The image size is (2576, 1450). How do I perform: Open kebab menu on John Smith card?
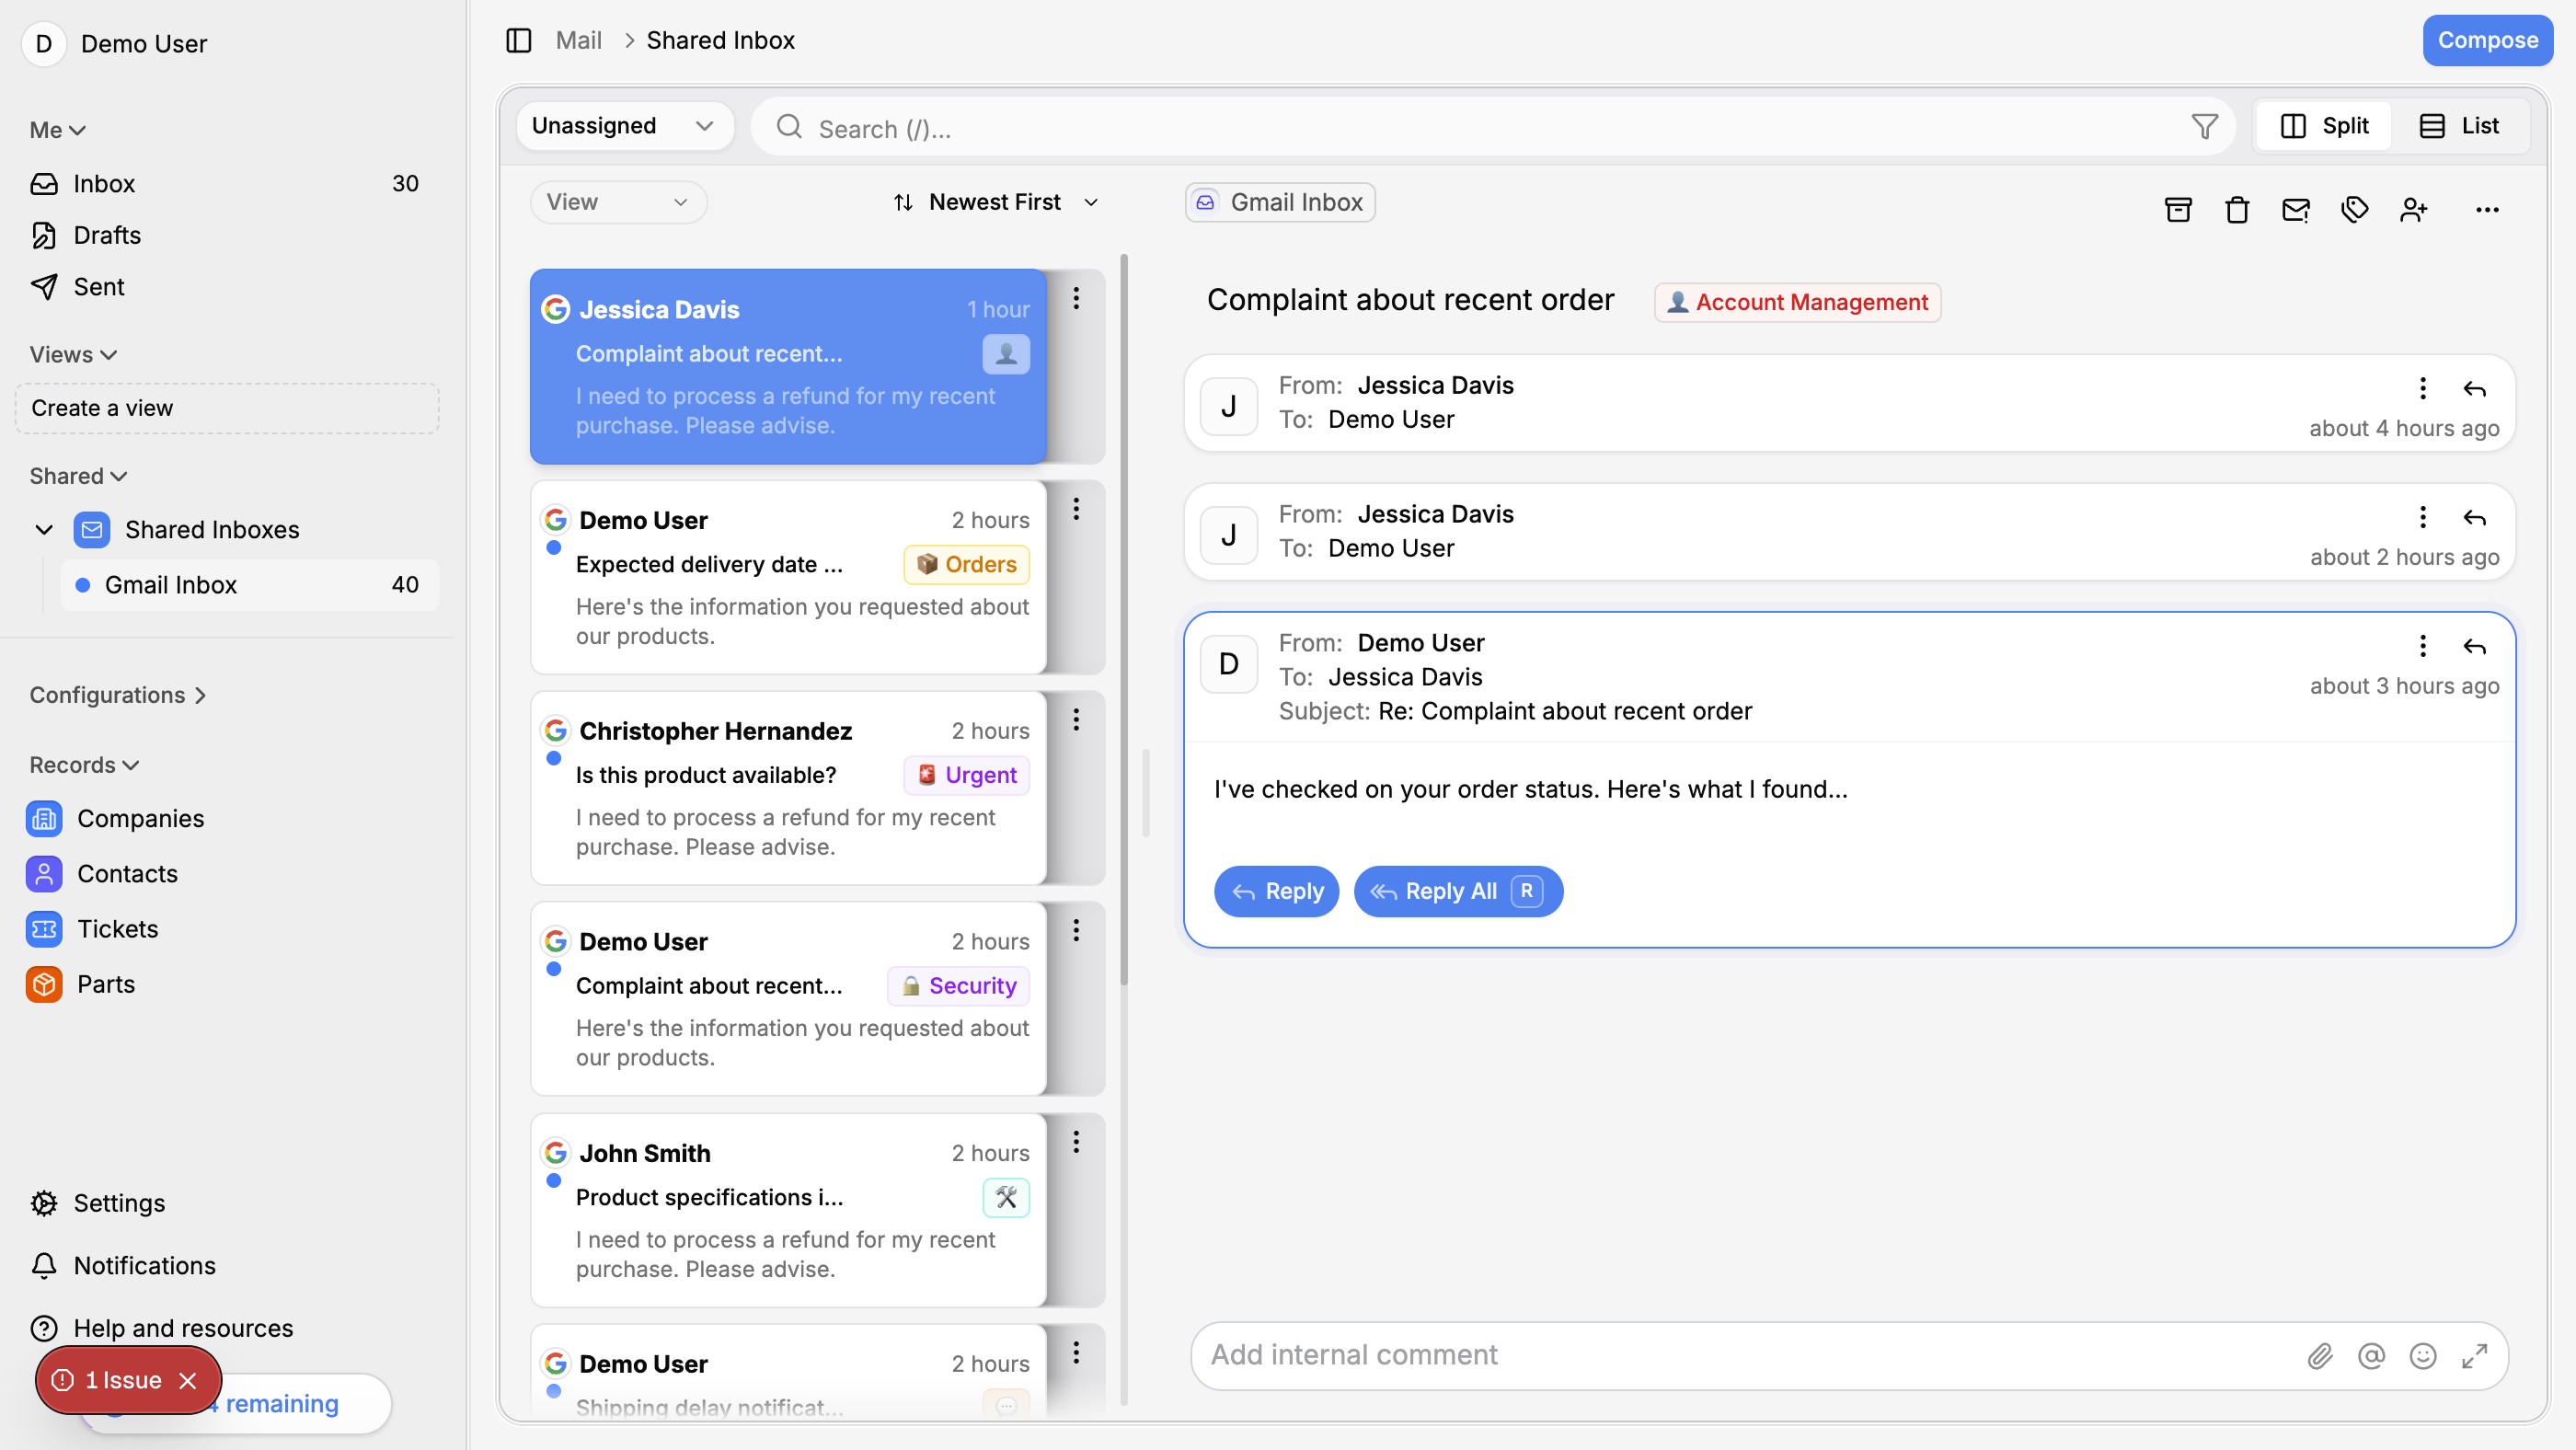click(x=1076, y=1142)
